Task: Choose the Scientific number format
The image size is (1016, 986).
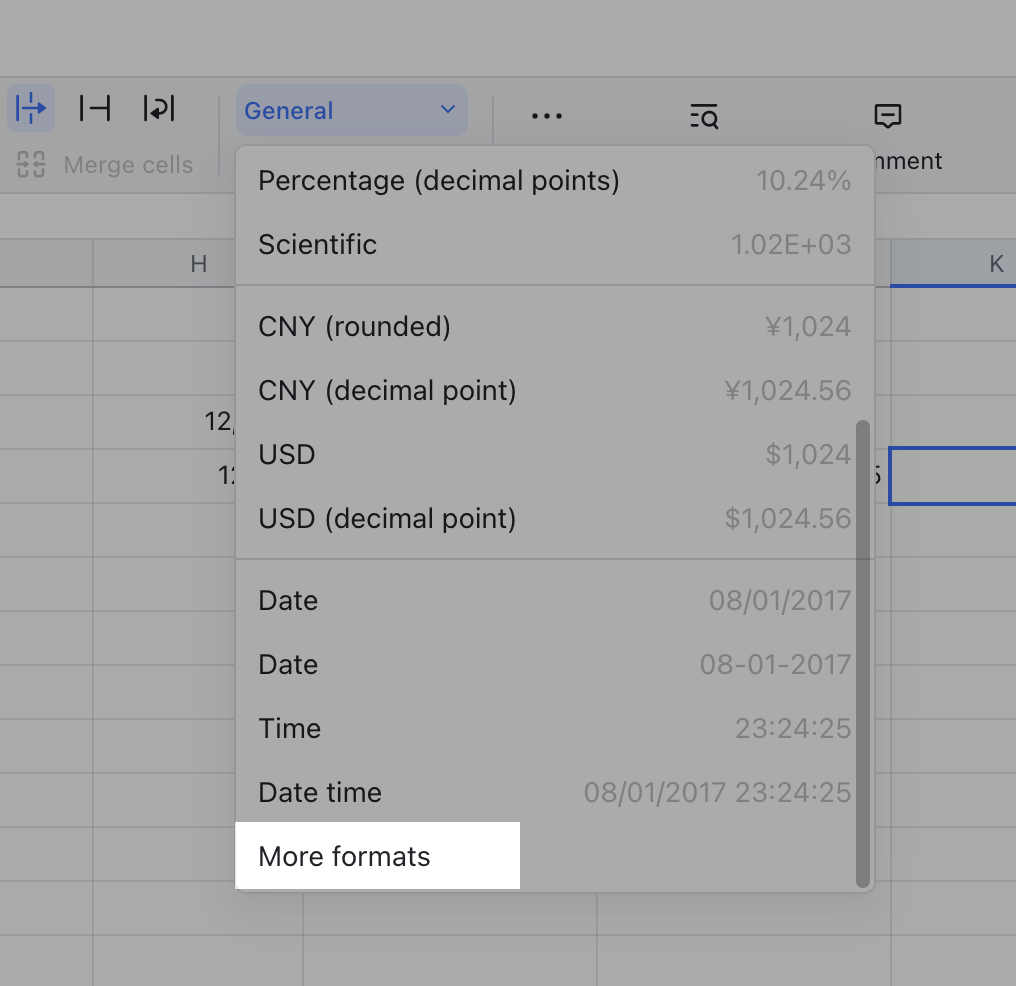Action: (317, 244)
